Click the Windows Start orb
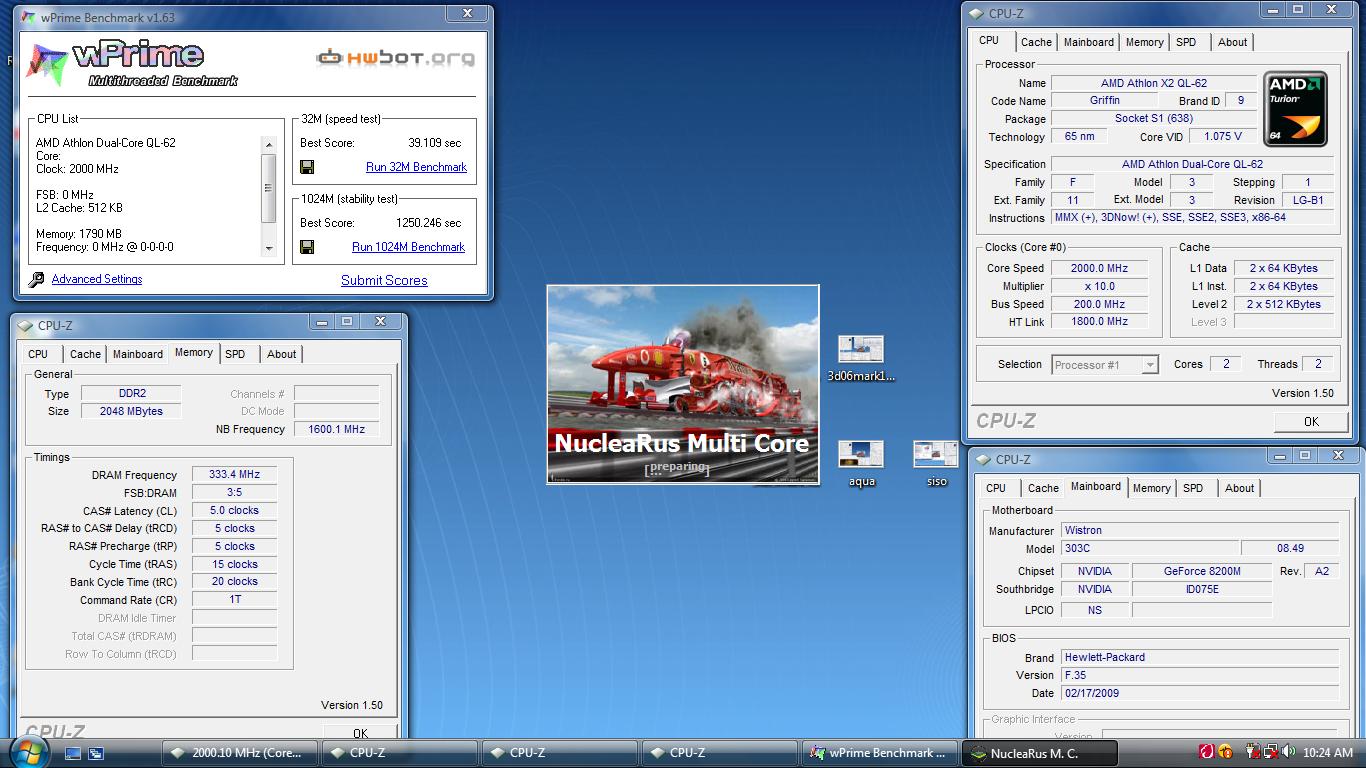The image size is (1366, 768). (27, 752)
